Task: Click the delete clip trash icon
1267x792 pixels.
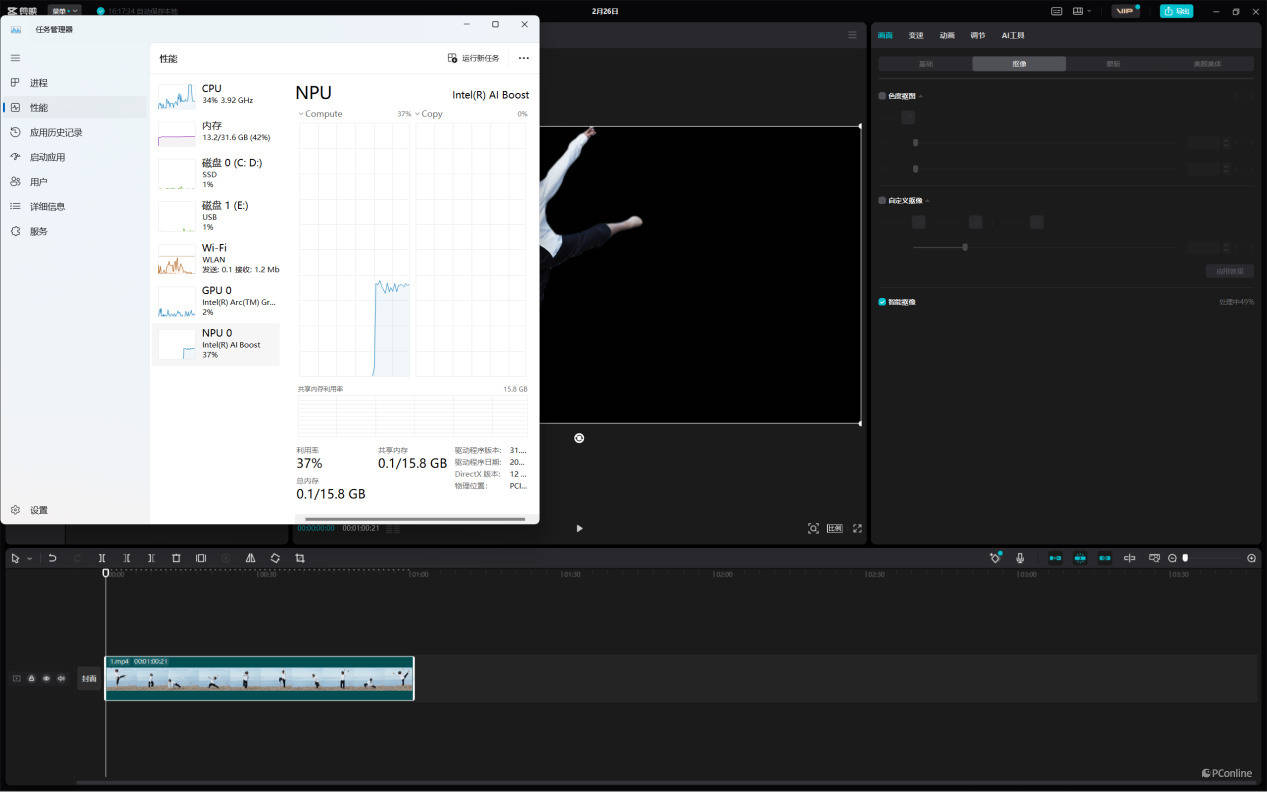Action: pos(176,558)
